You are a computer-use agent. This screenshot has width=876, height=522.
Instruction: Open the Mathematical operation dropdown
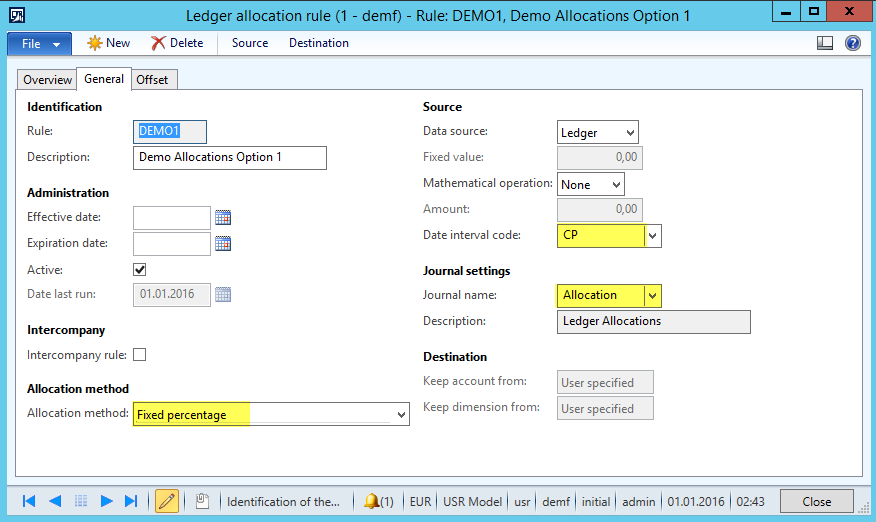coord(616,185)
